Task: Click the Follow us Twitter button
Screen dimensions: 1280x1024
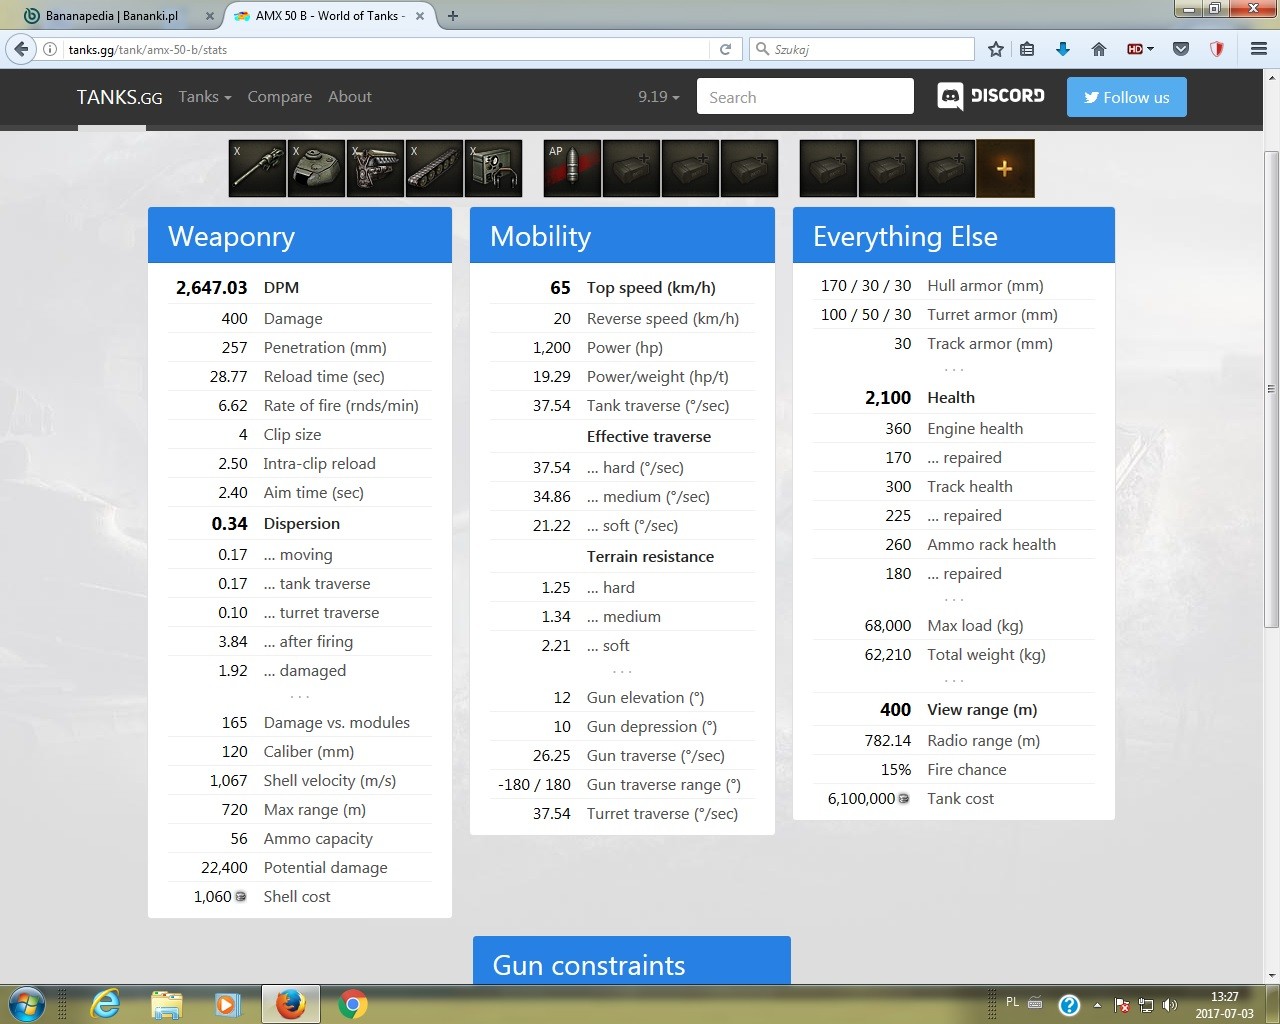Action: (1127, 97)
